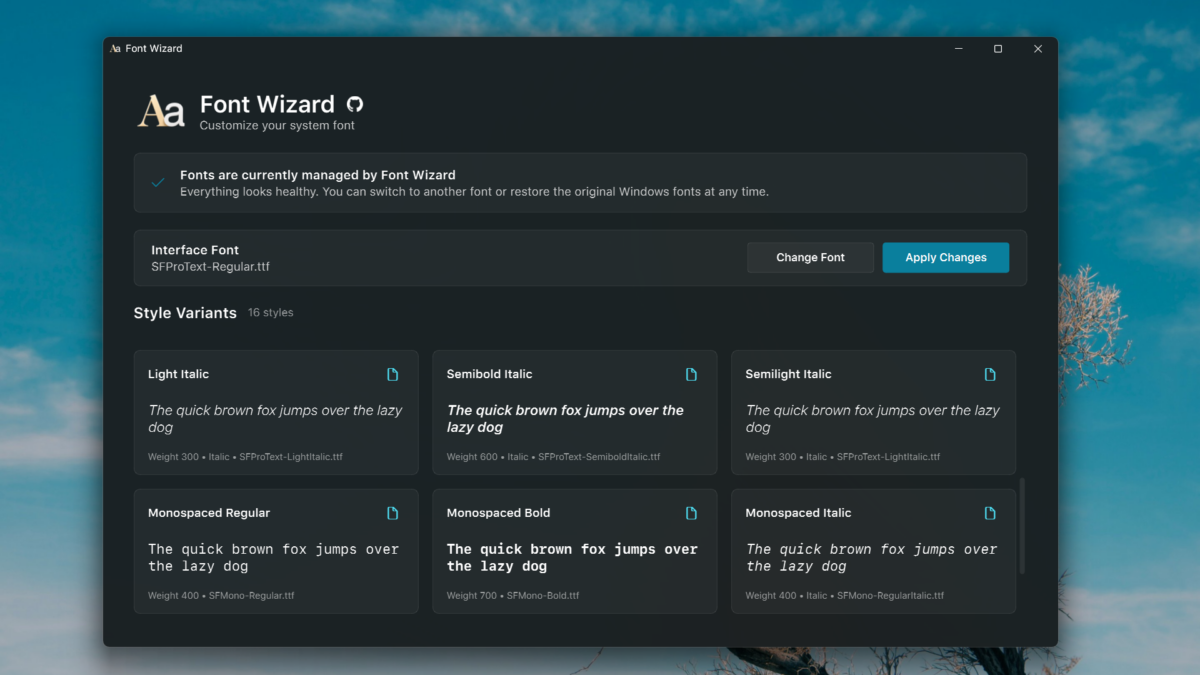
Task: Click the file icon on Monospaced Bold card
Action: pos(691,513)
